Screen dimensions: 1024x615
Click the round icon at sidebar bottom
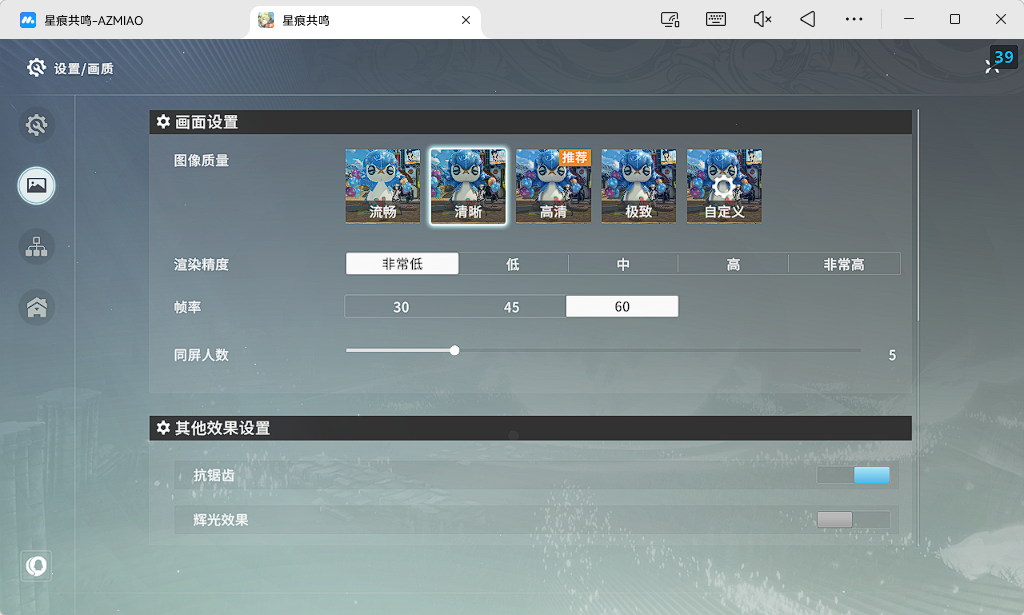(37, 566)
